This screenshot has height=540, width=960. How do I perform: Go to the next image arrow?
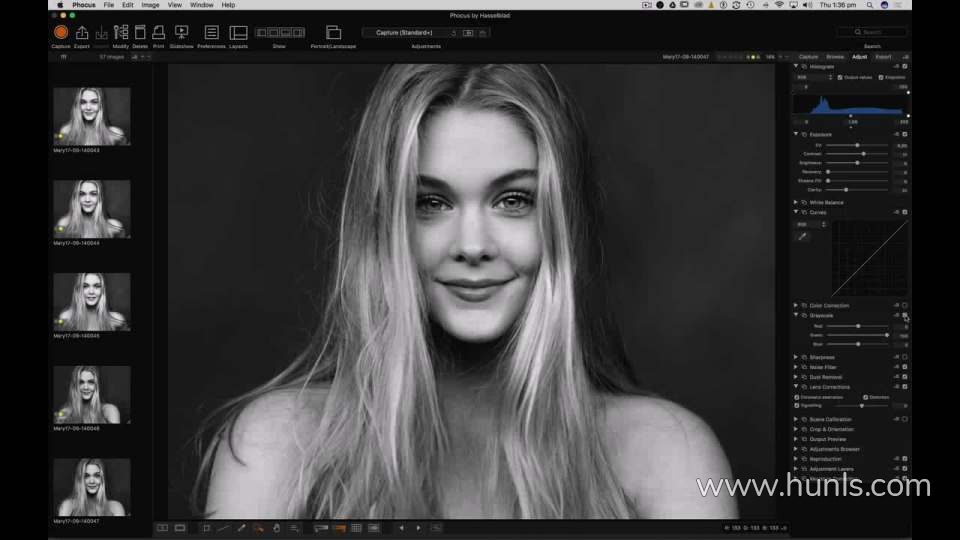419,528
